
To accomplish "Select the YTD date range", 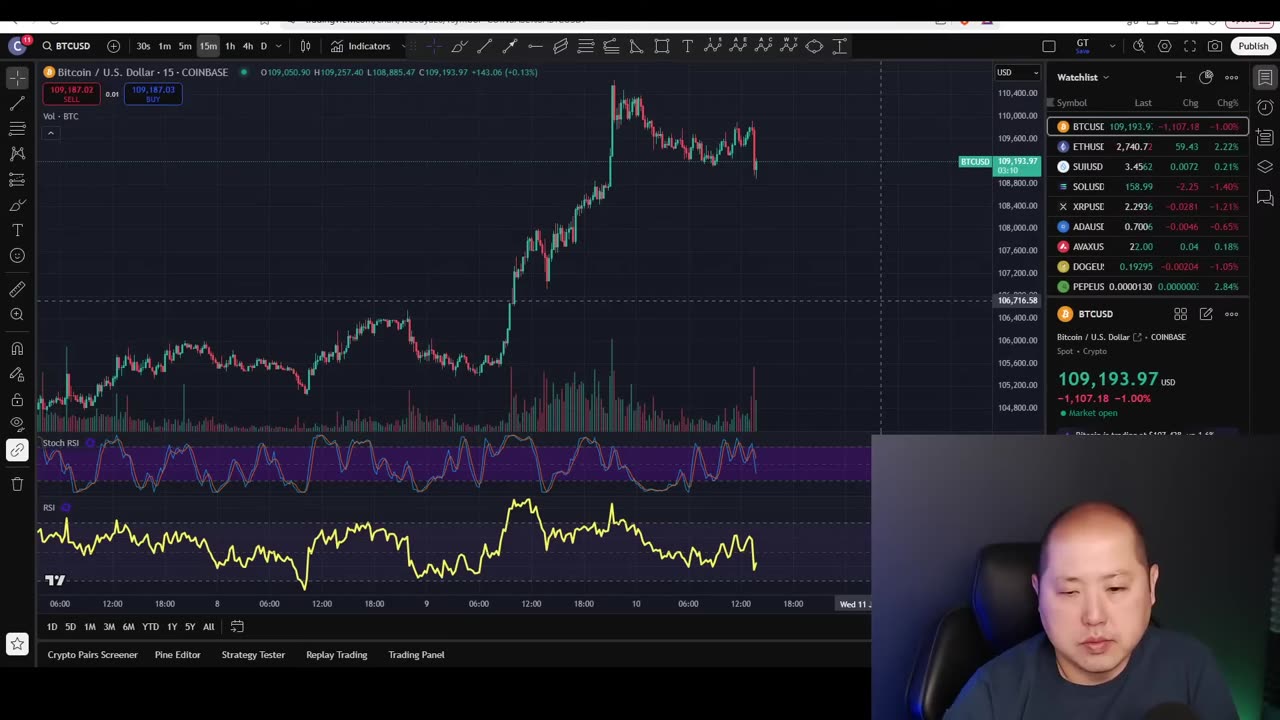I will tap(150, 627).
